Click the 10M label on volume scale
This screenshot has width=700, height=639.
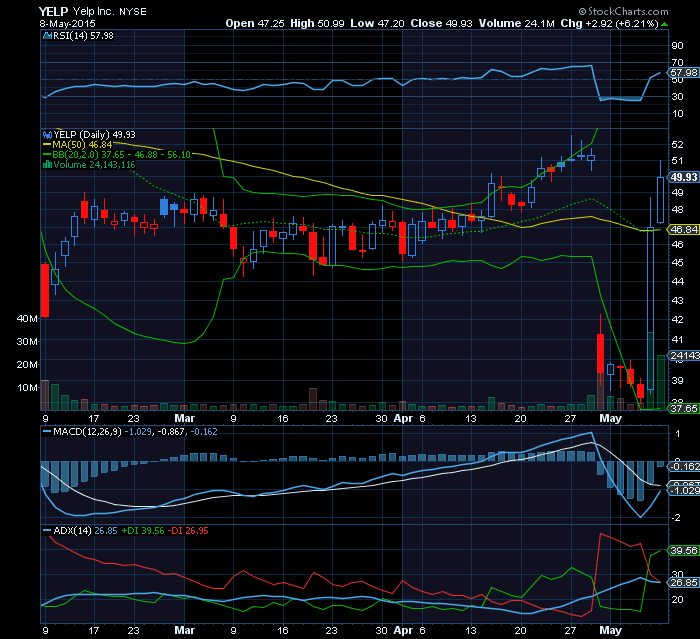pos(27,388)
